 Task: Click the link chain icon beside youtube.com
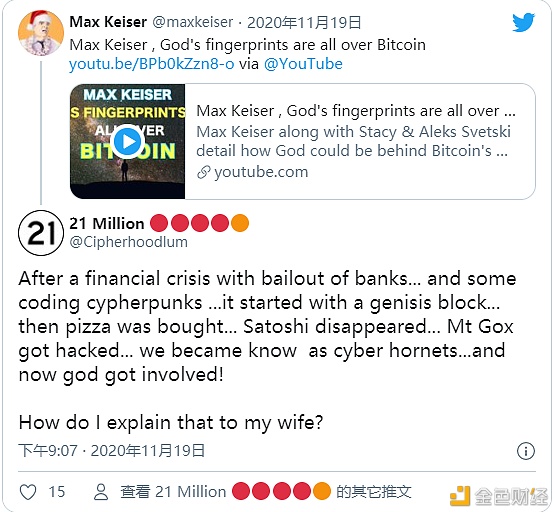tap(204, 172)
